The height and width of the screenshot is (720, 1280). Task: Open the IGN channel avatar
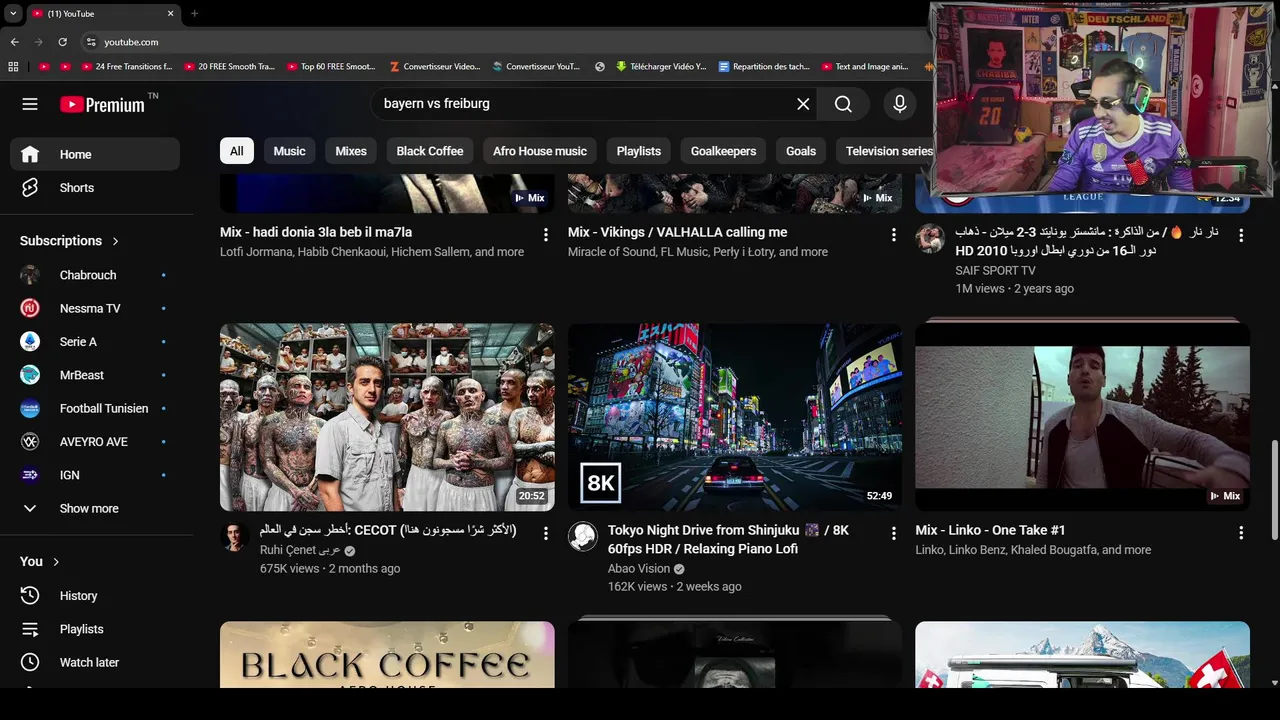coord(30,475)
